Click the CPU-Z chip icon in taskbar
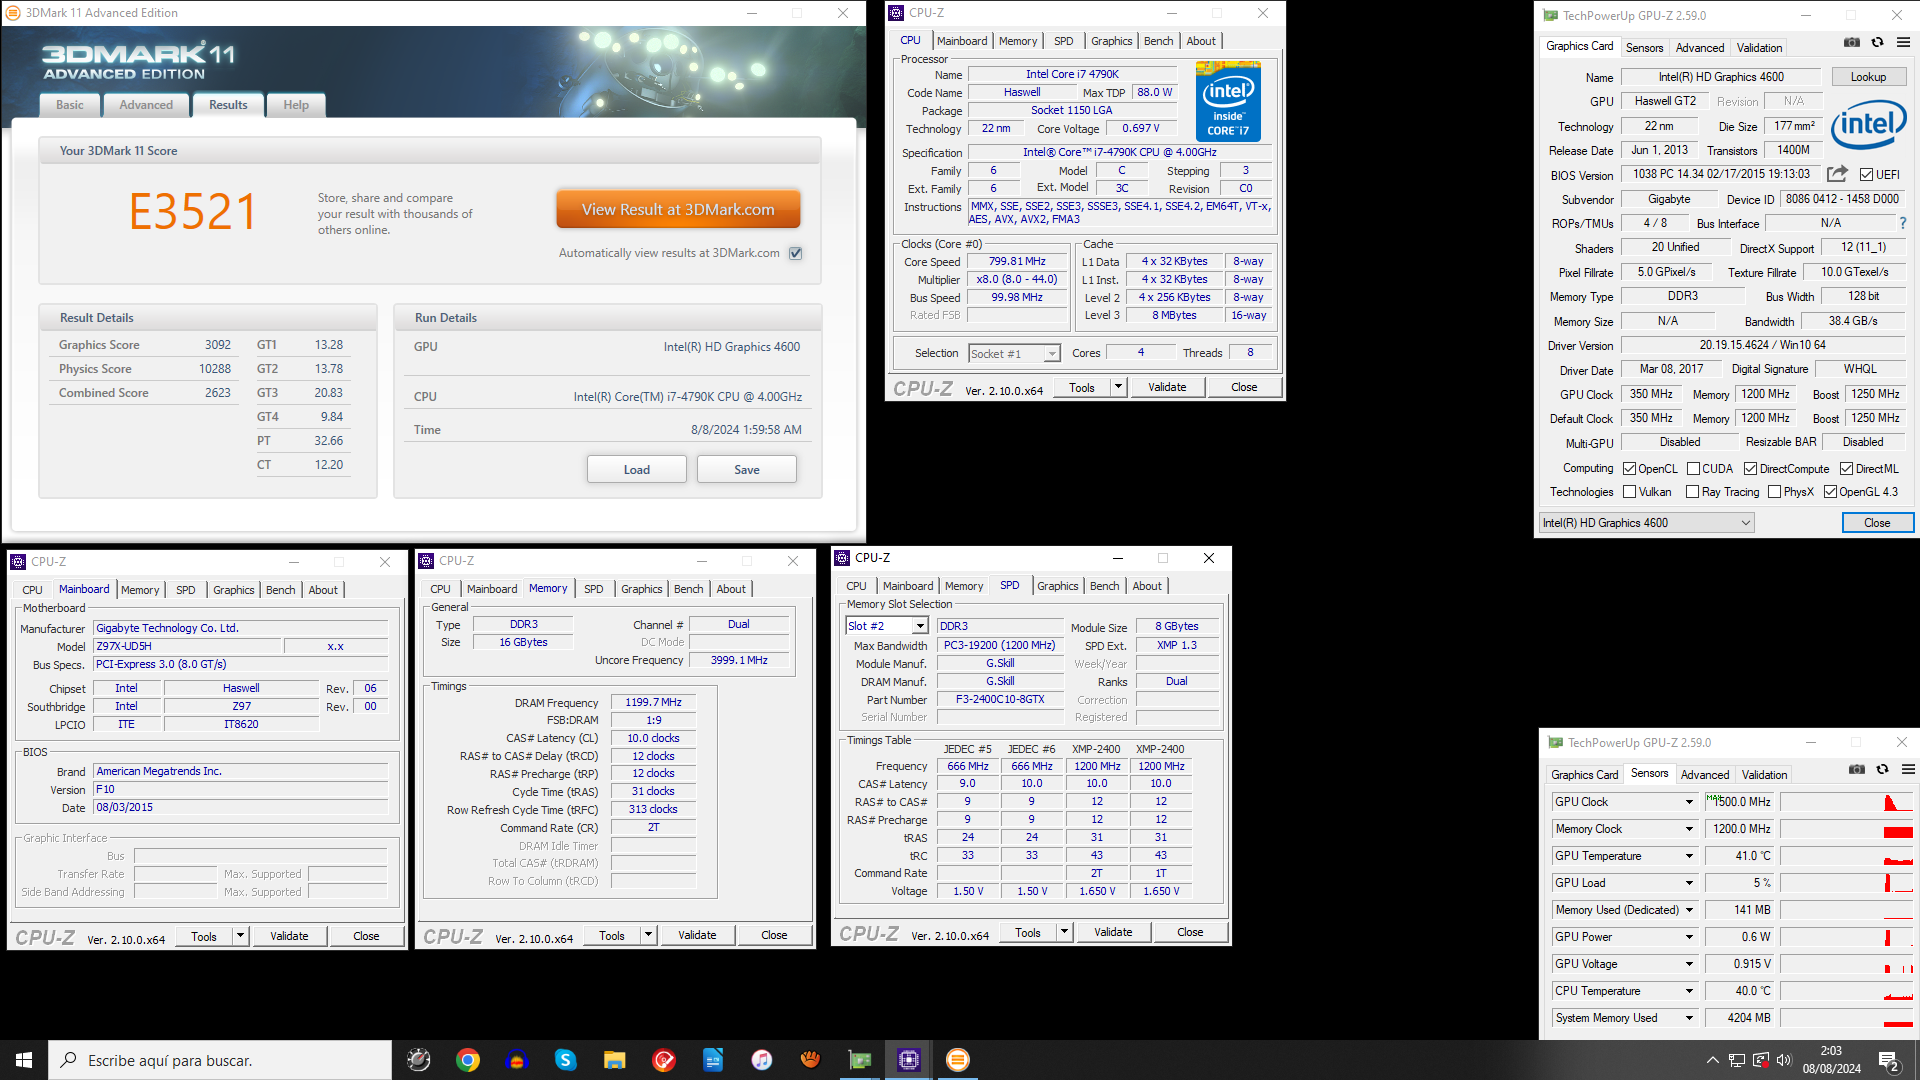This screenshot has width=1920, height=1080. (x=909, y=1060)
